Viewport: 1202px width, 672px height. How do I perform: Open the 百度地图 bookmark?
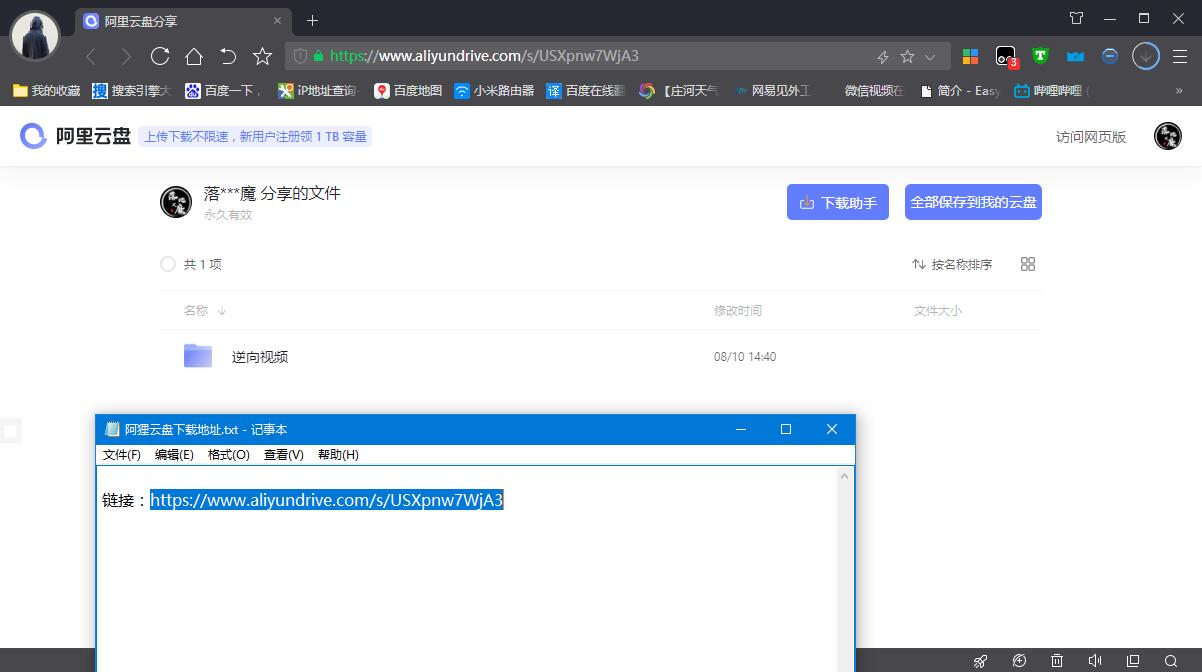(x=408, y=90)
